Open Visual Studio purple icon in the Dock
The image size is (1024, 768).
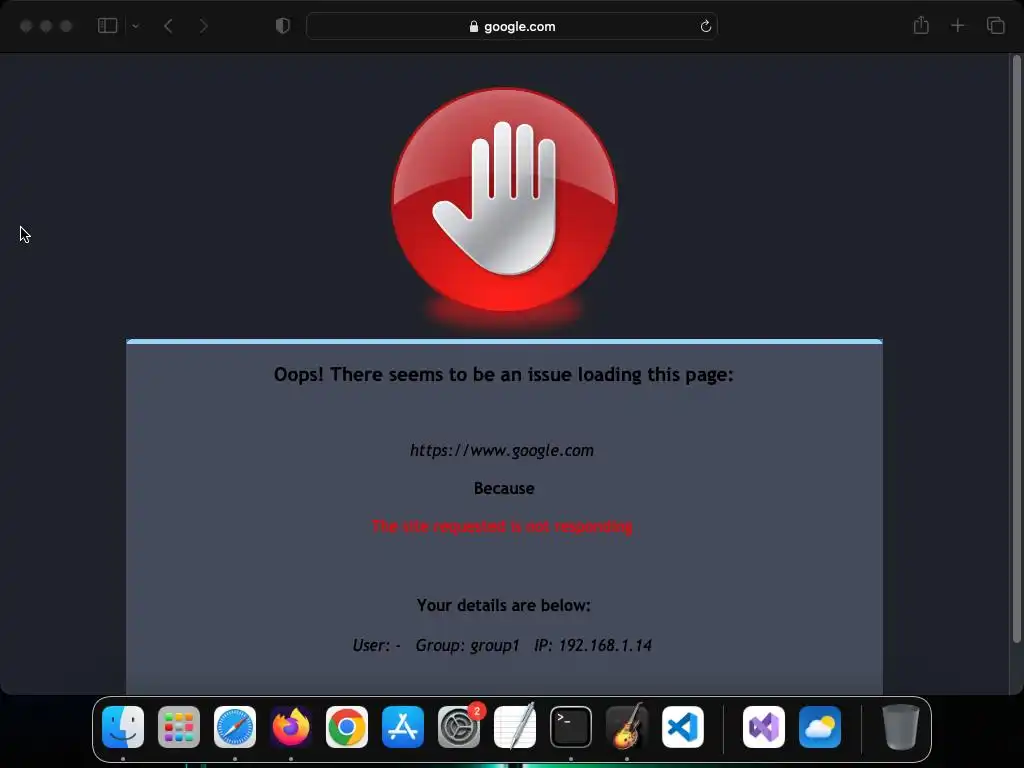[x=764, y=727]
